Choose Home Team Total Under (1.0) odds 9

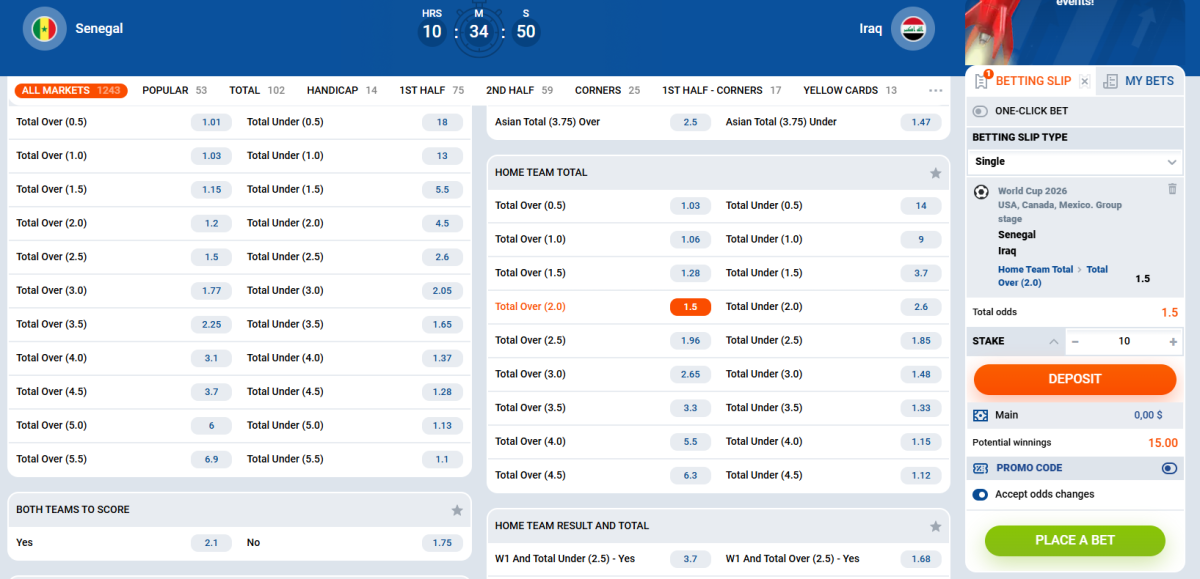point(921,240)
